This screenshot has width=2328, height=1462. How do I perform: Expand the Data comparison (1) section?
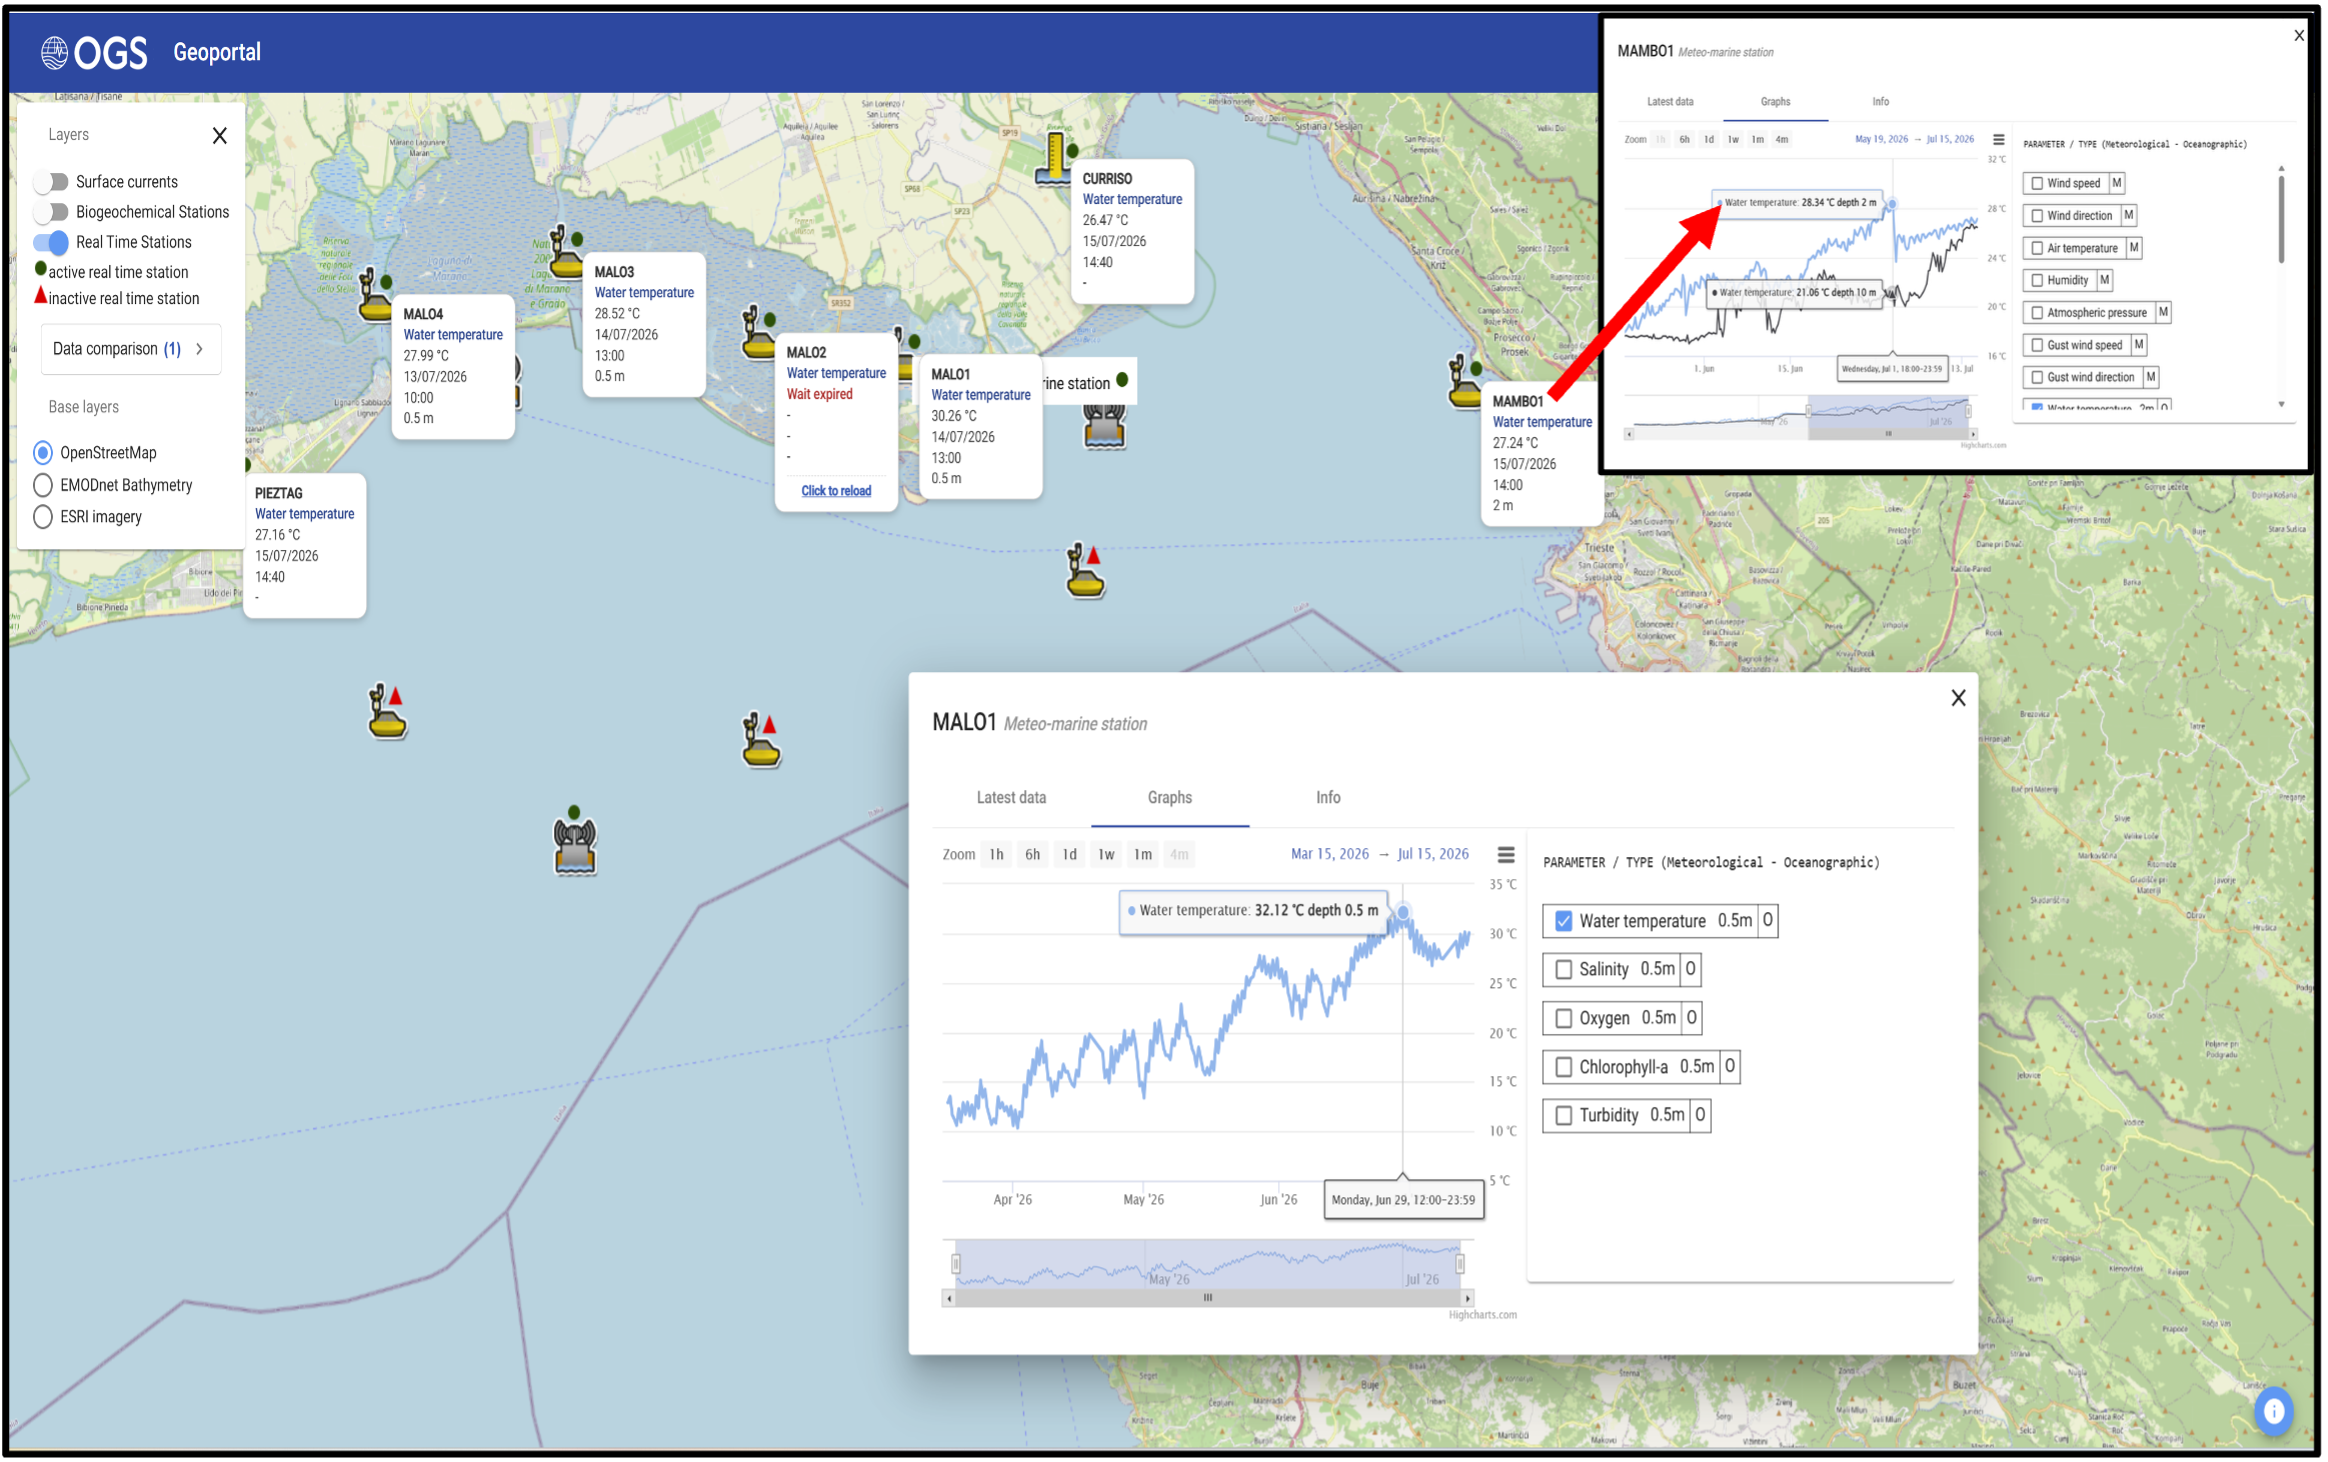tap(130, 349)
